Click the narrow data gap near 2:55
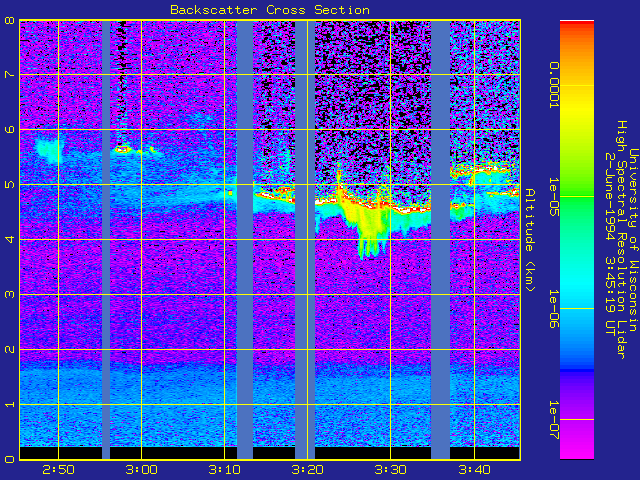This screenshot has height=480, width=640. [x=106, y=240]
